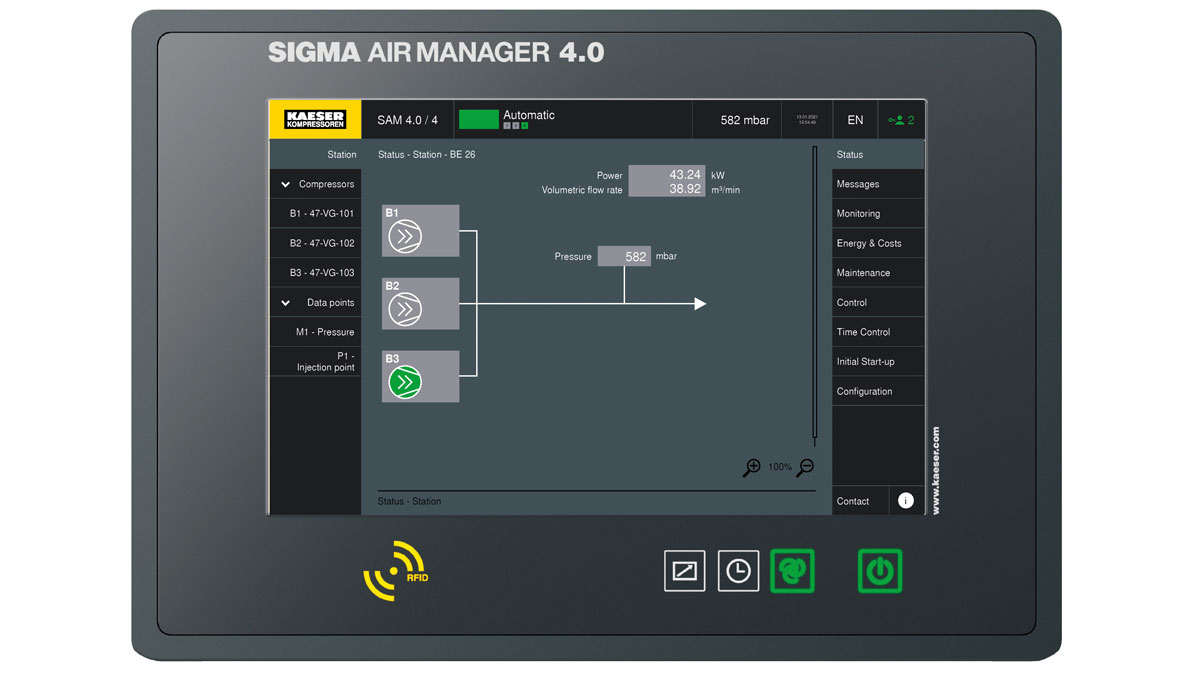This screenshot has height=675, width=1200.
Task: Click the power value 43.24 field
Action: (666, 174)
